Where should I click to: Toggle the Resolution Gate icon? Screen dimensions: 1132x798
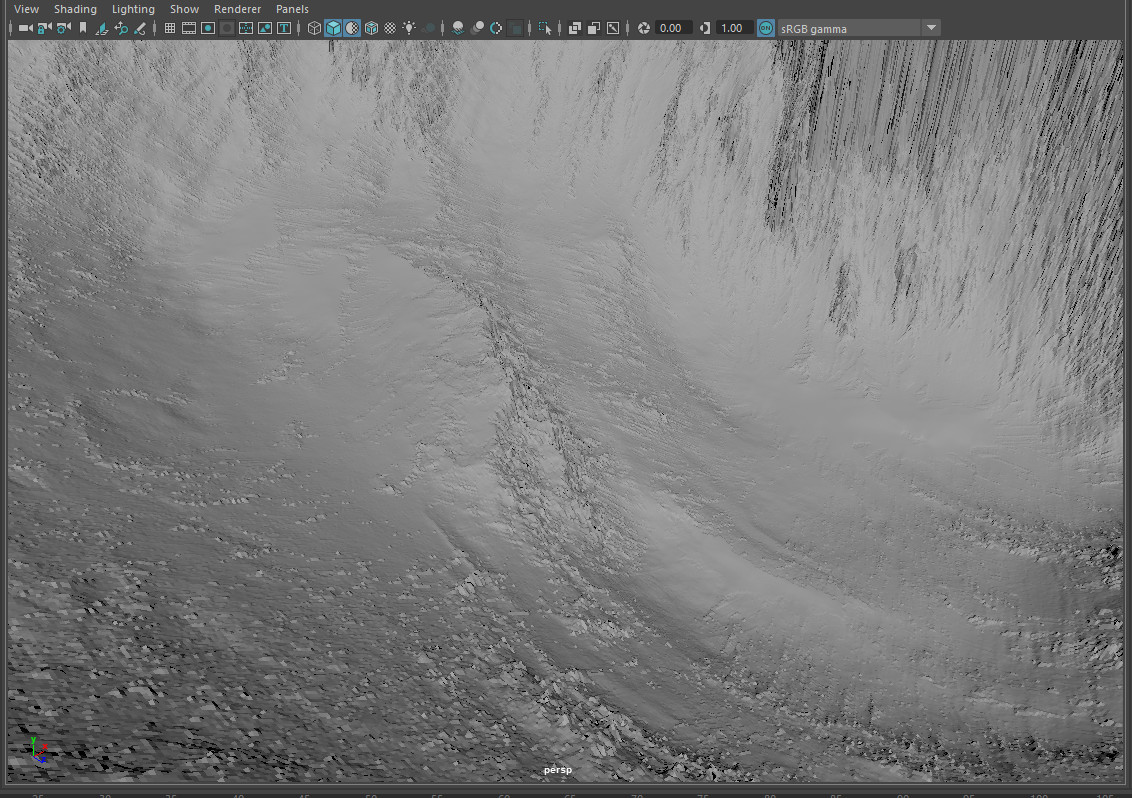pyautogui.click(x=208, y=28)
